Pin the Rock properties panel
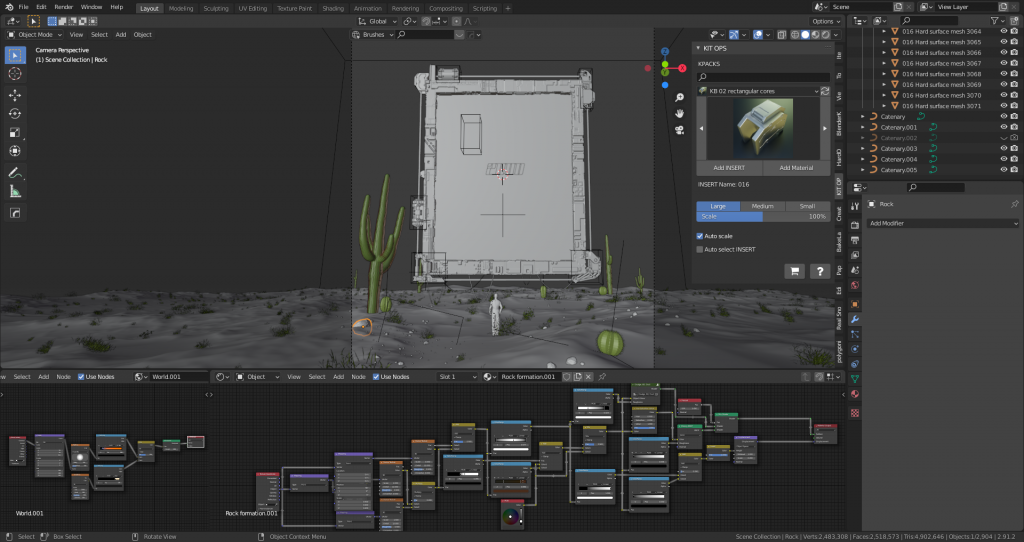The height and width of the screenshot is (542, 1024). pos(1014,204)
